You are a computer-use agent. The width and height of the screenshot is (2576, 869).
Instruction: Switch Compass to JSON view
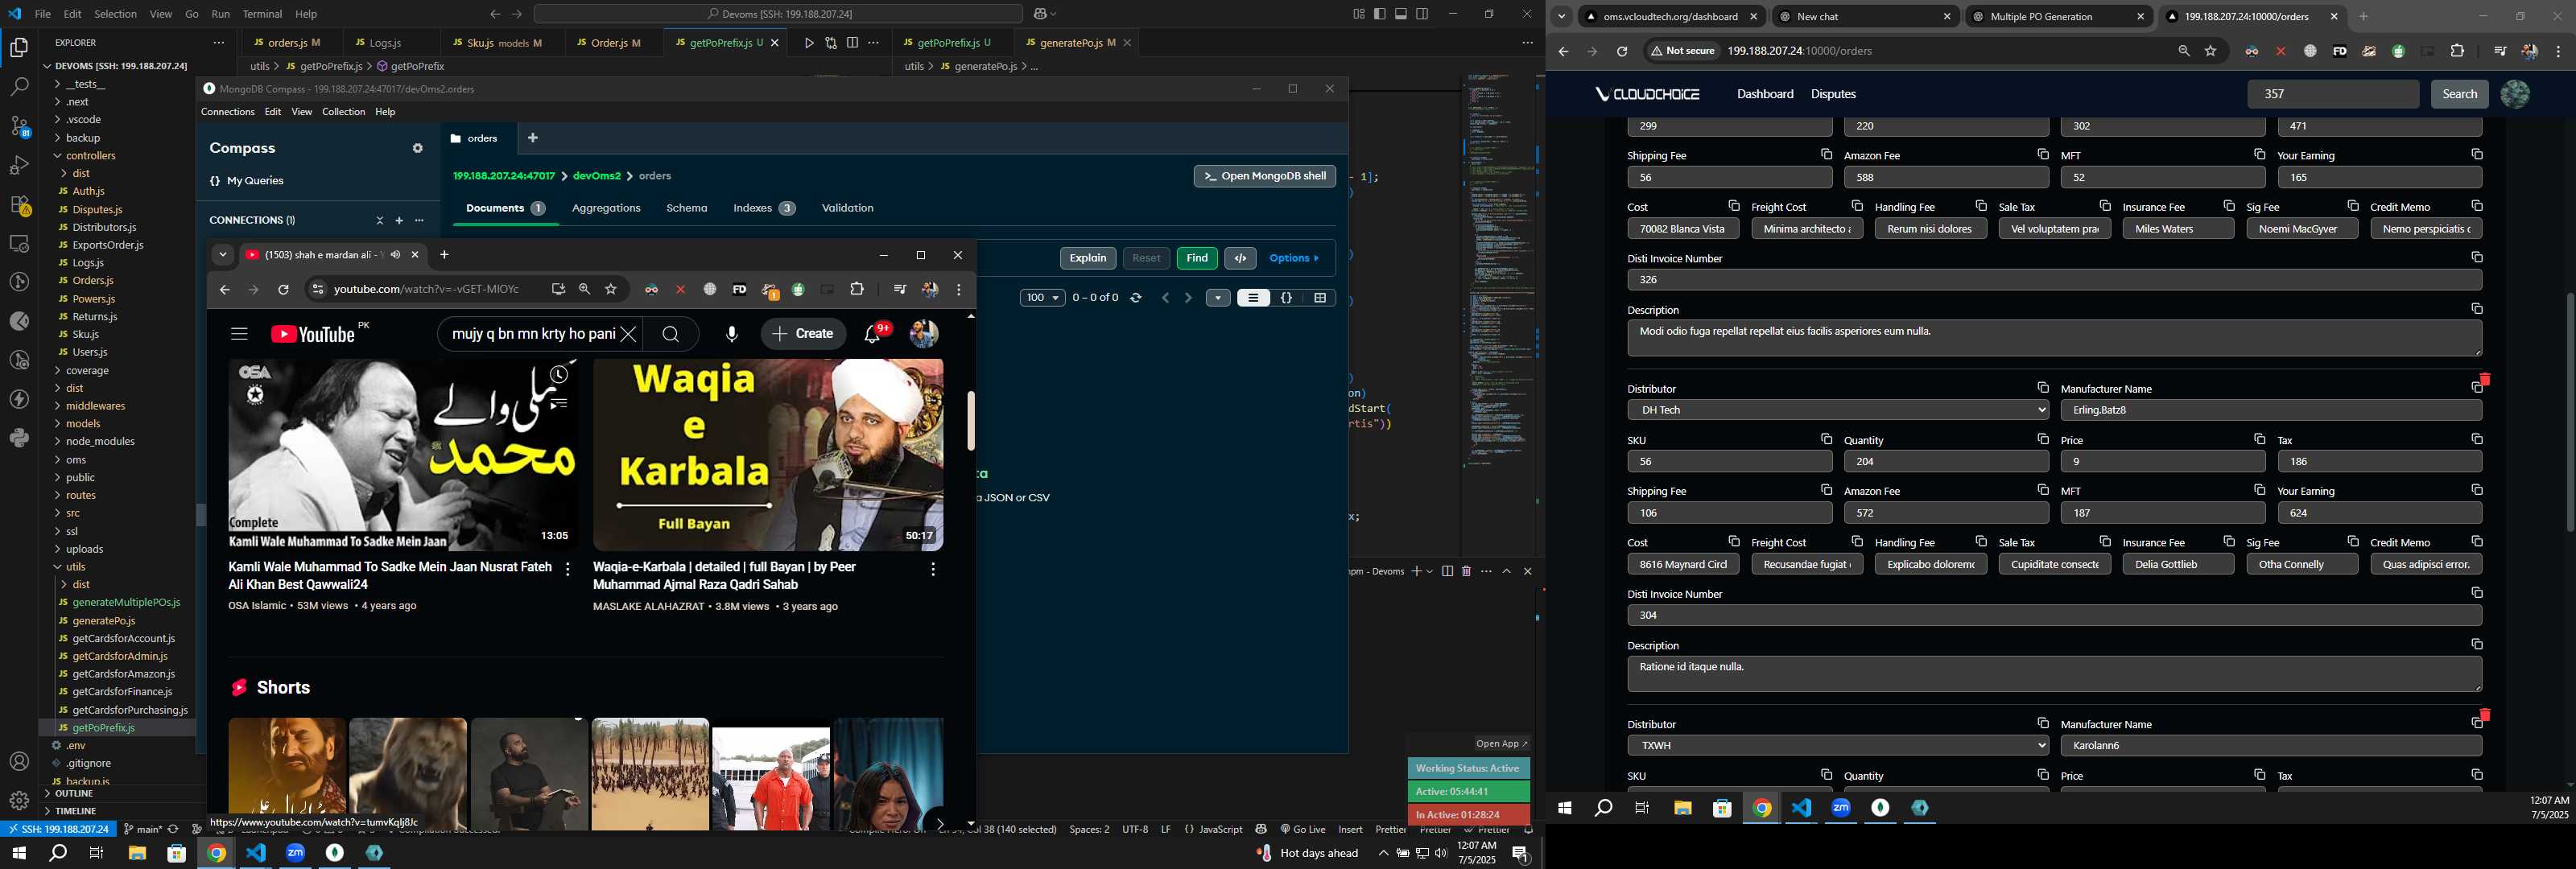point(1287,298)
